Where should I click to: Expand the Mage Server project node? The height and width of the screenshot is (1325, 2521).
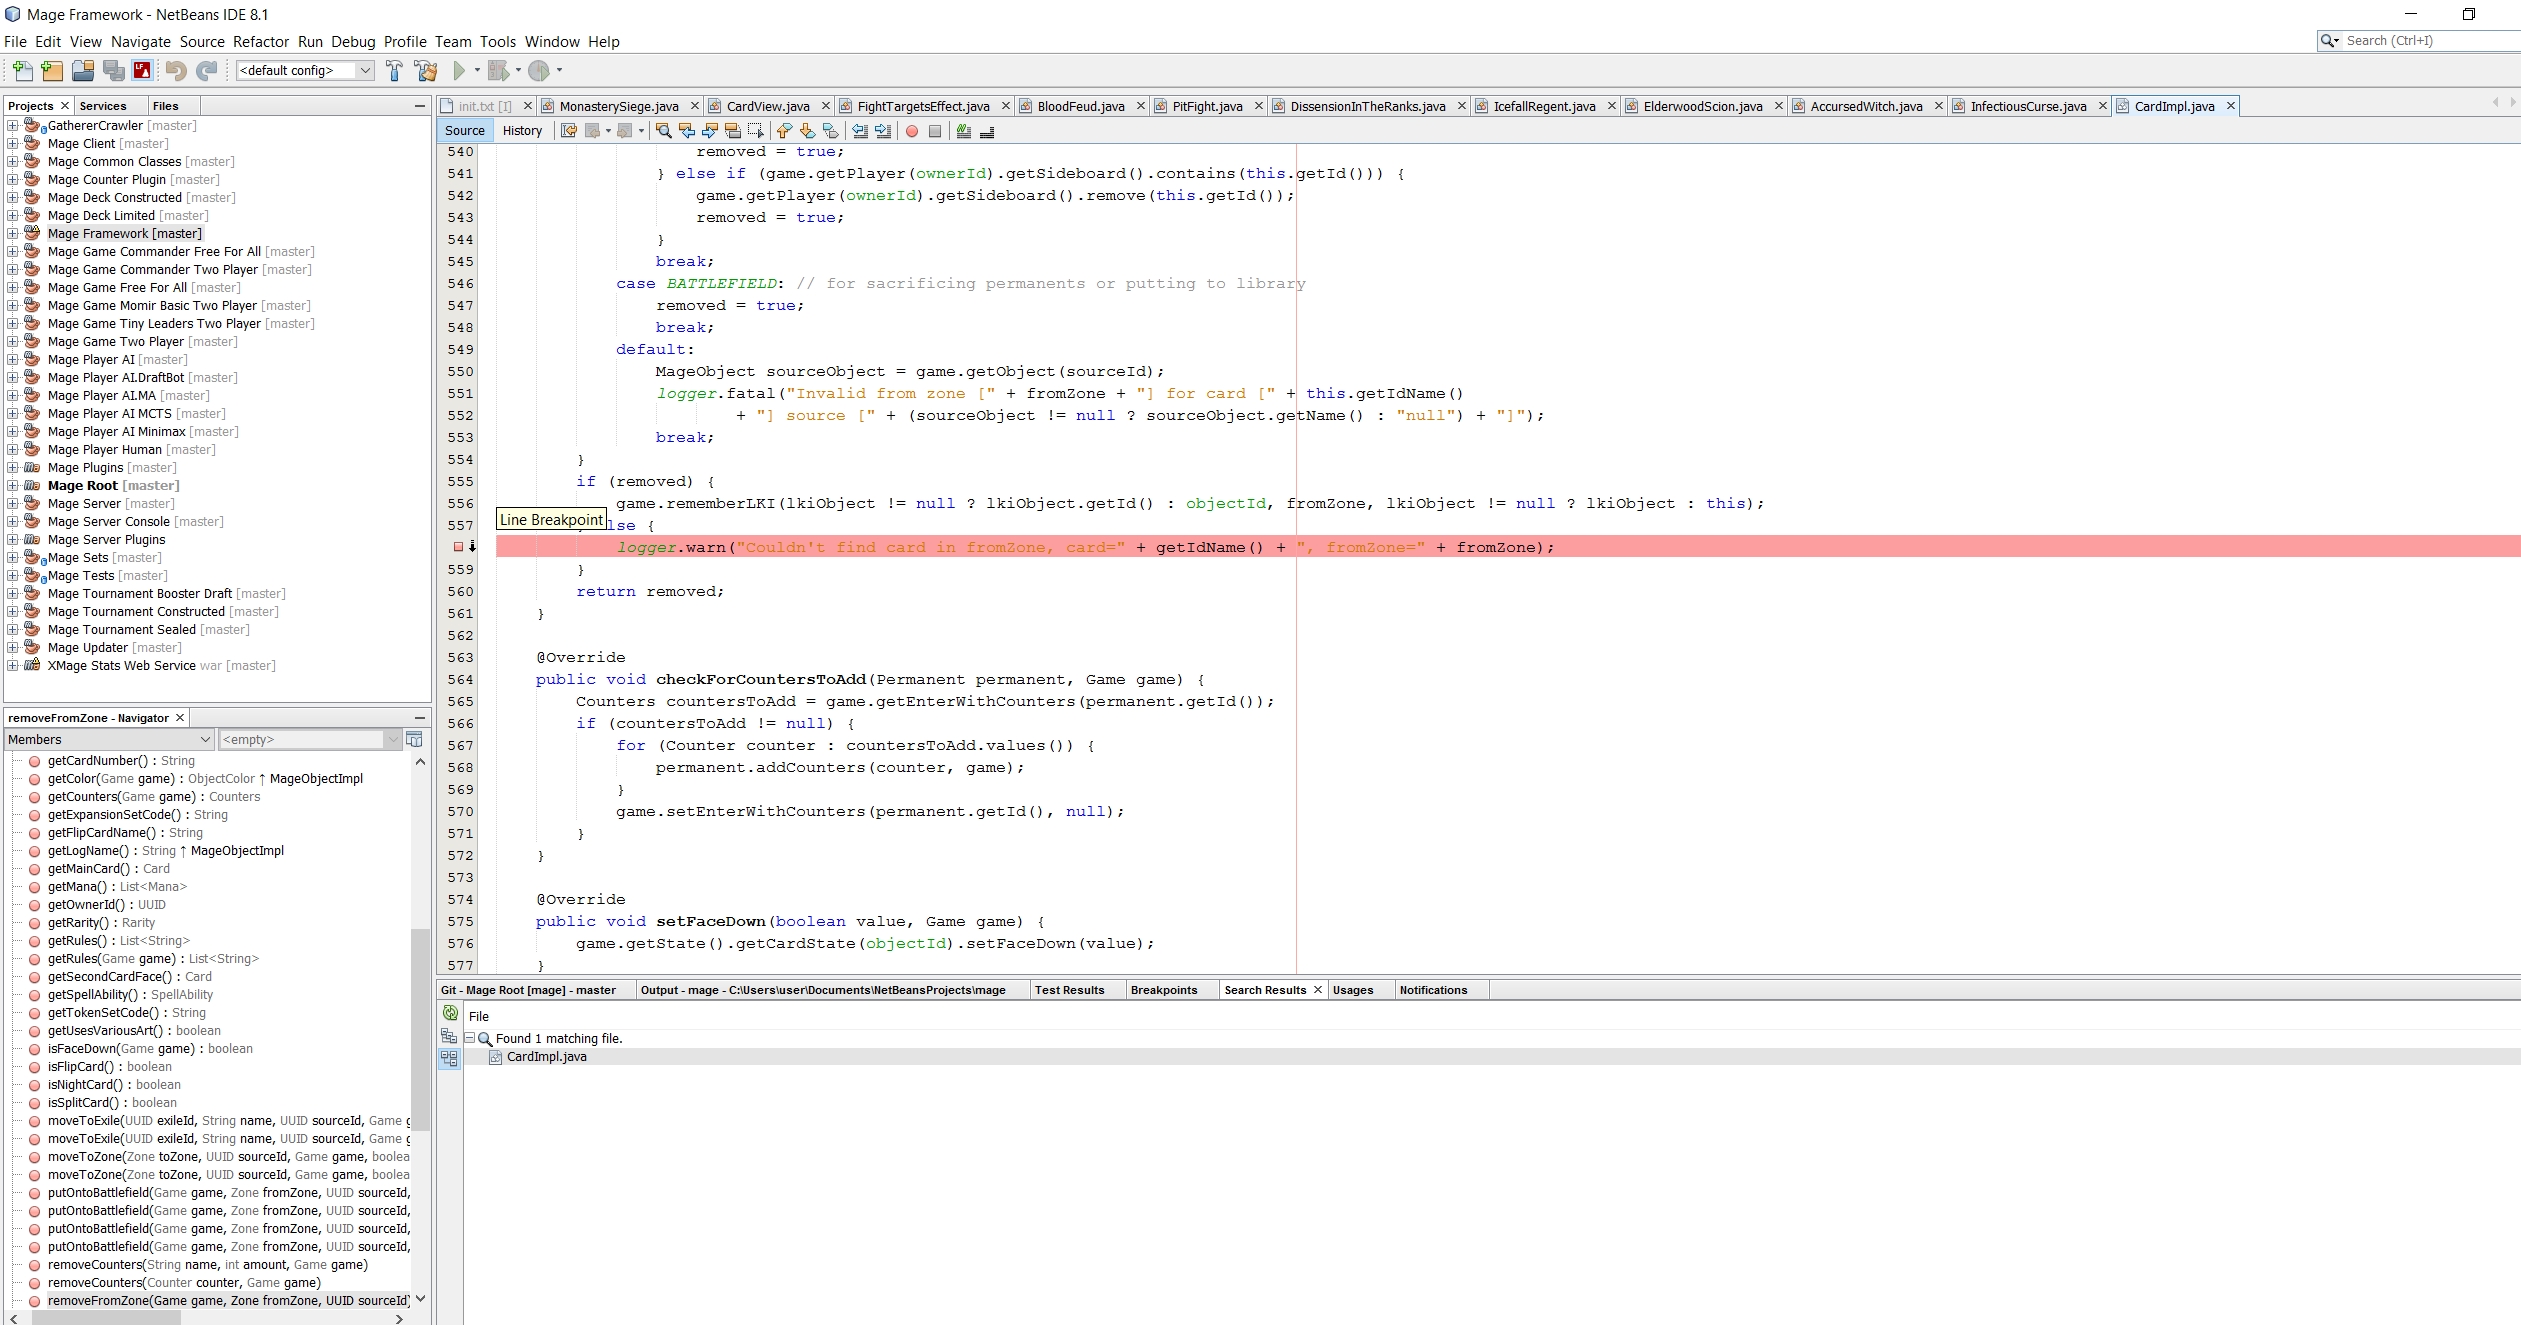[13, 504]
